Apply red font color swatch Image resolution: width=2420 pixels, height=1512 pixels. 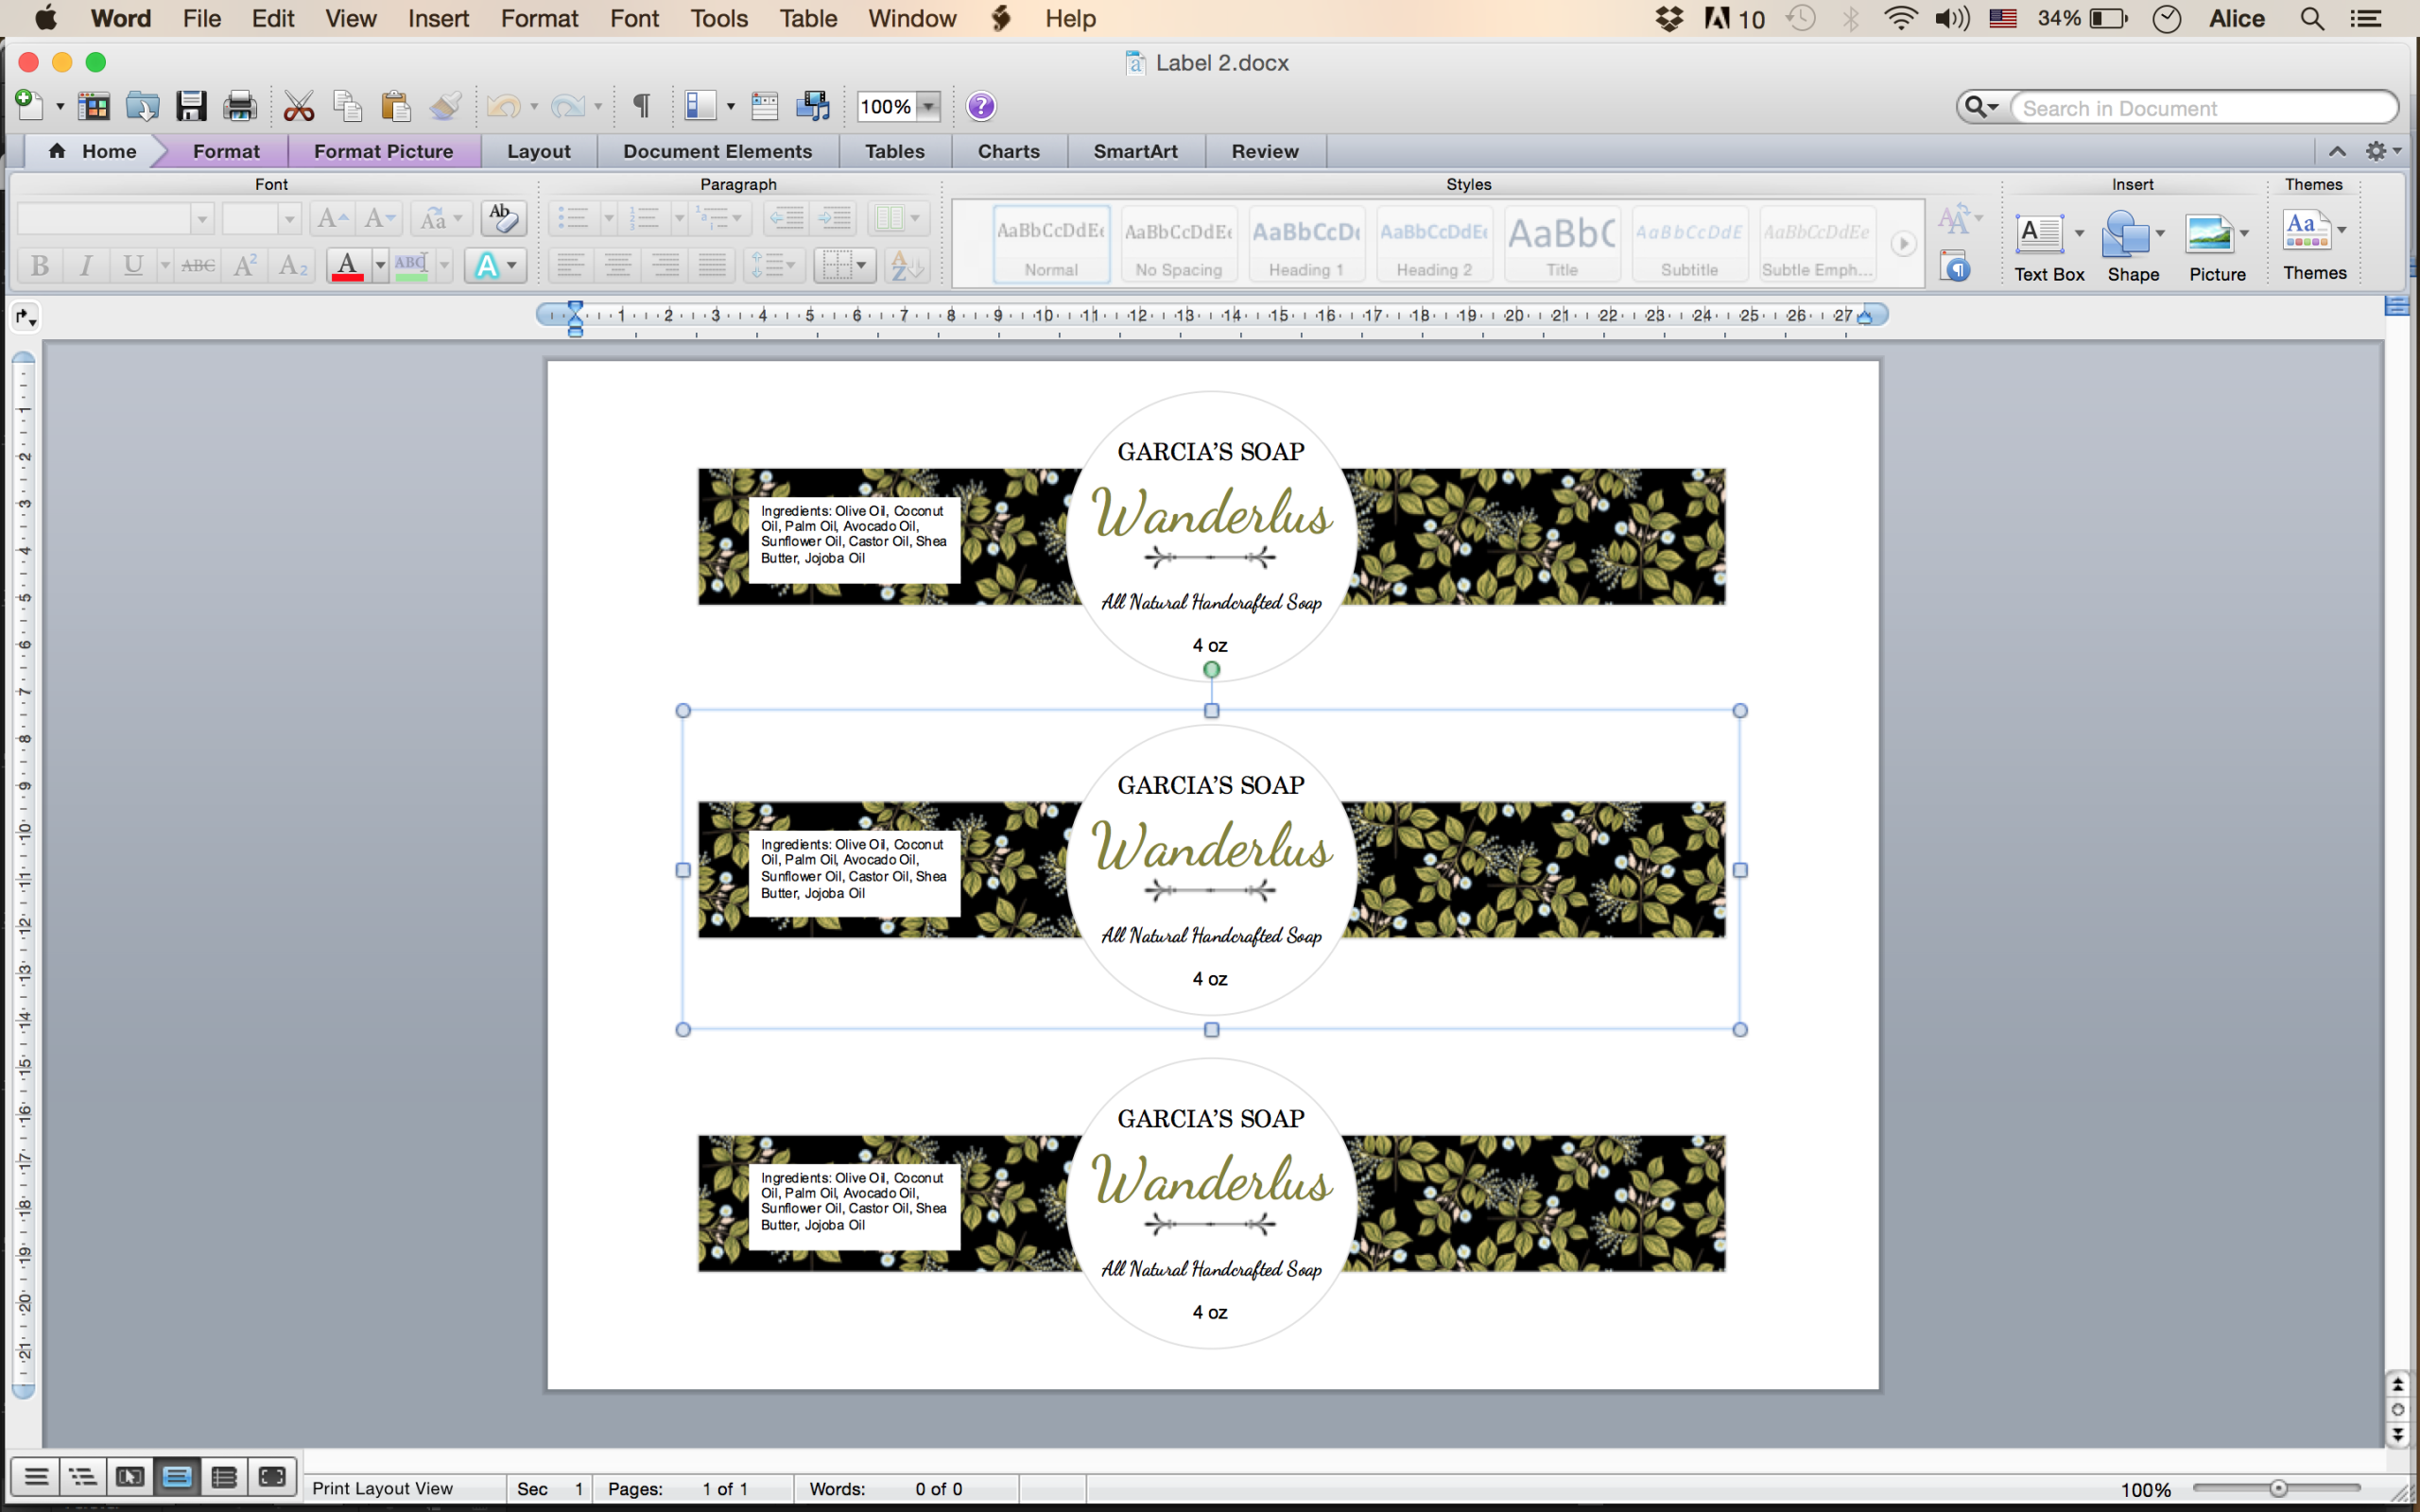347,265
